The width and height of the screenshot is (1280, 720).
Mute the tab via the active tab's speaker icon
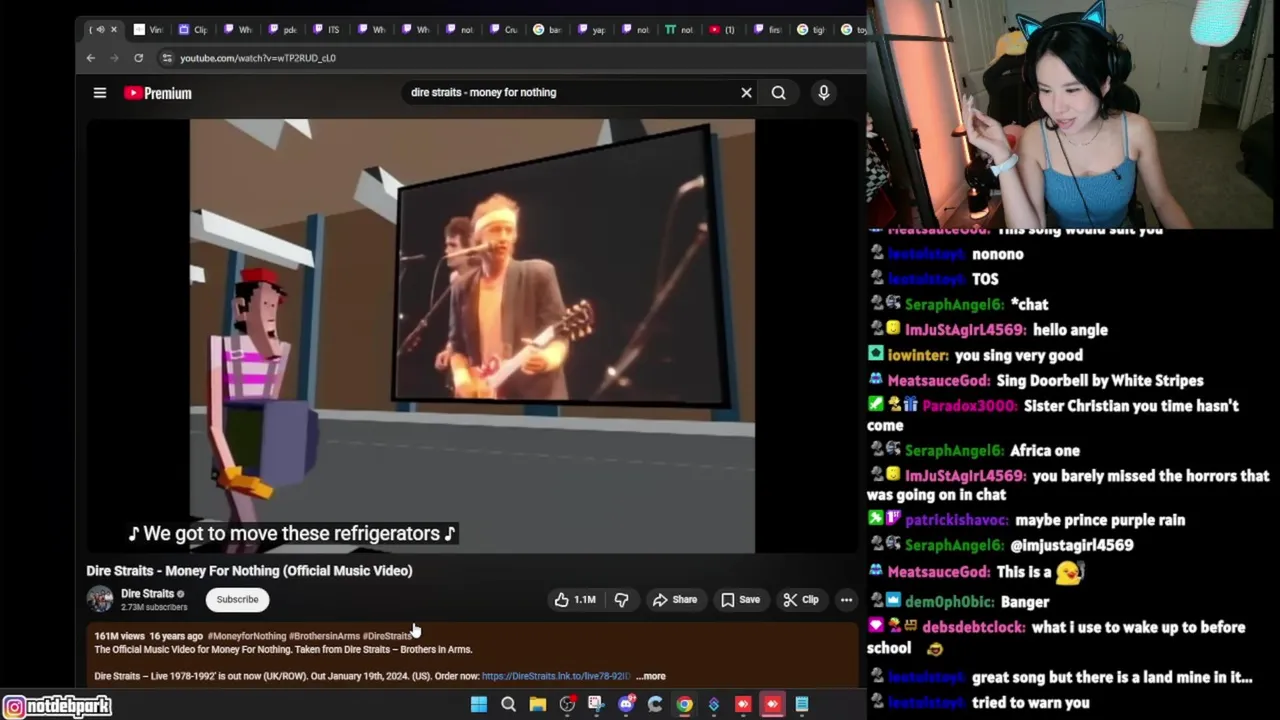100,29
